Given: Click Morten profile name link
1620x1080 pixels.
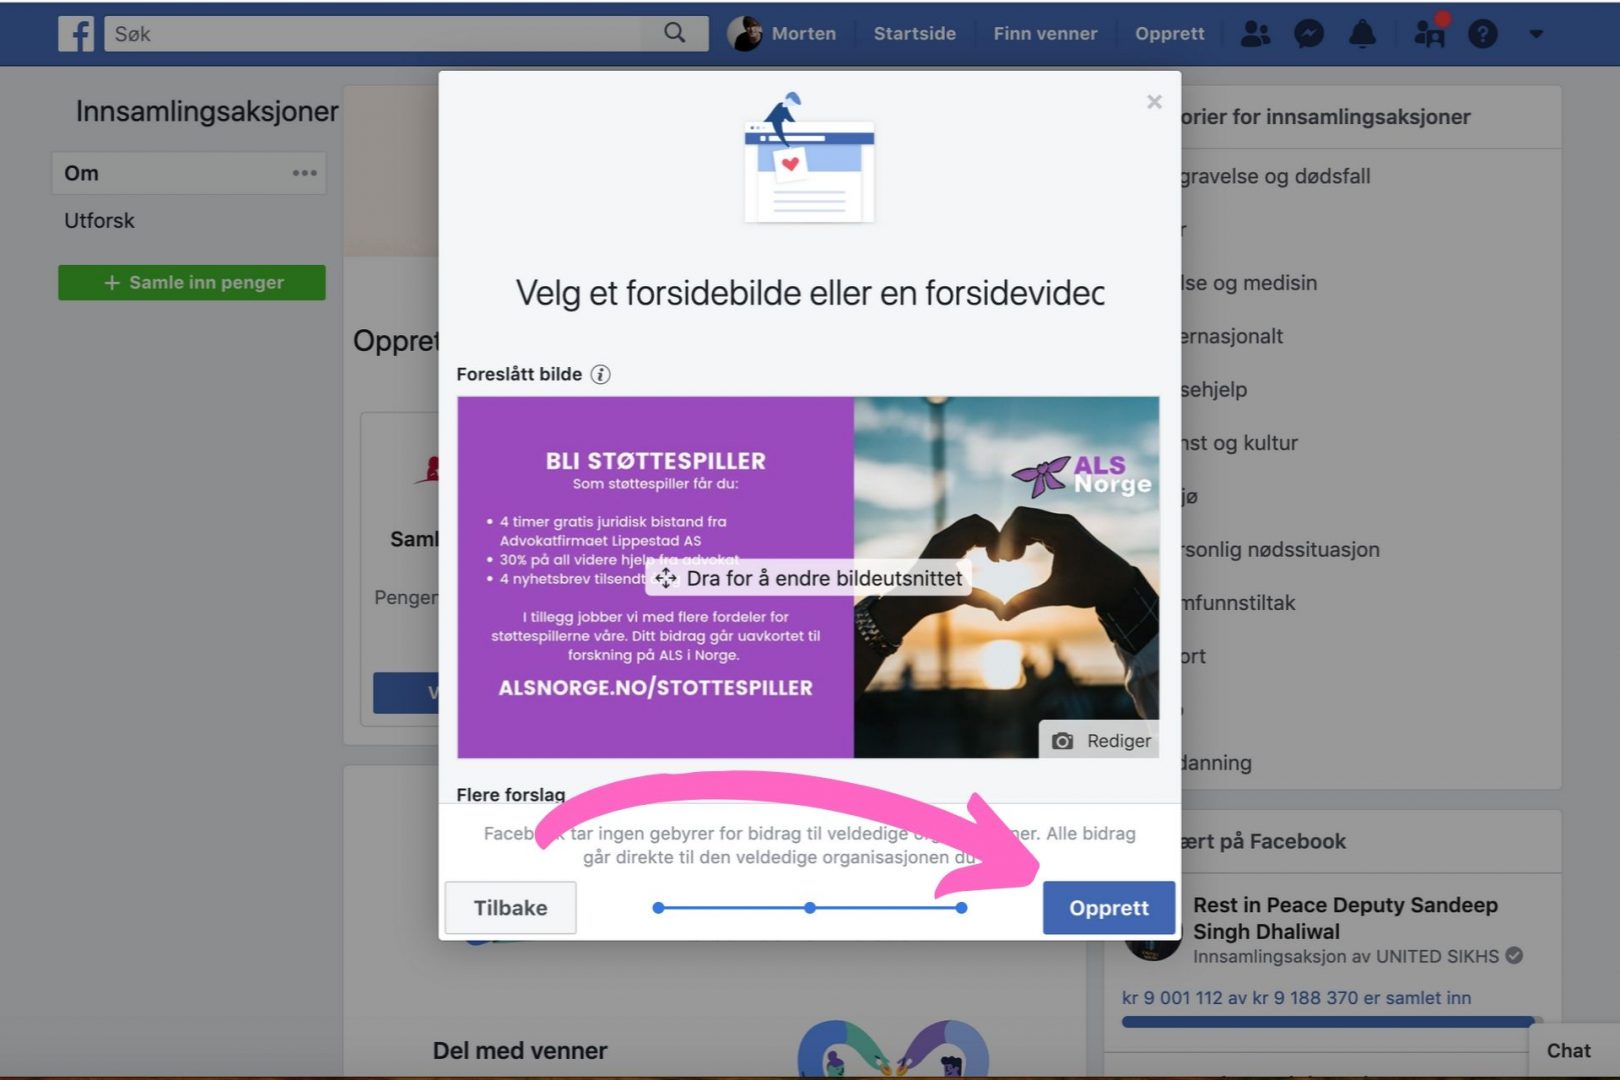Looking at the screenshot, I should coord(803,33).
